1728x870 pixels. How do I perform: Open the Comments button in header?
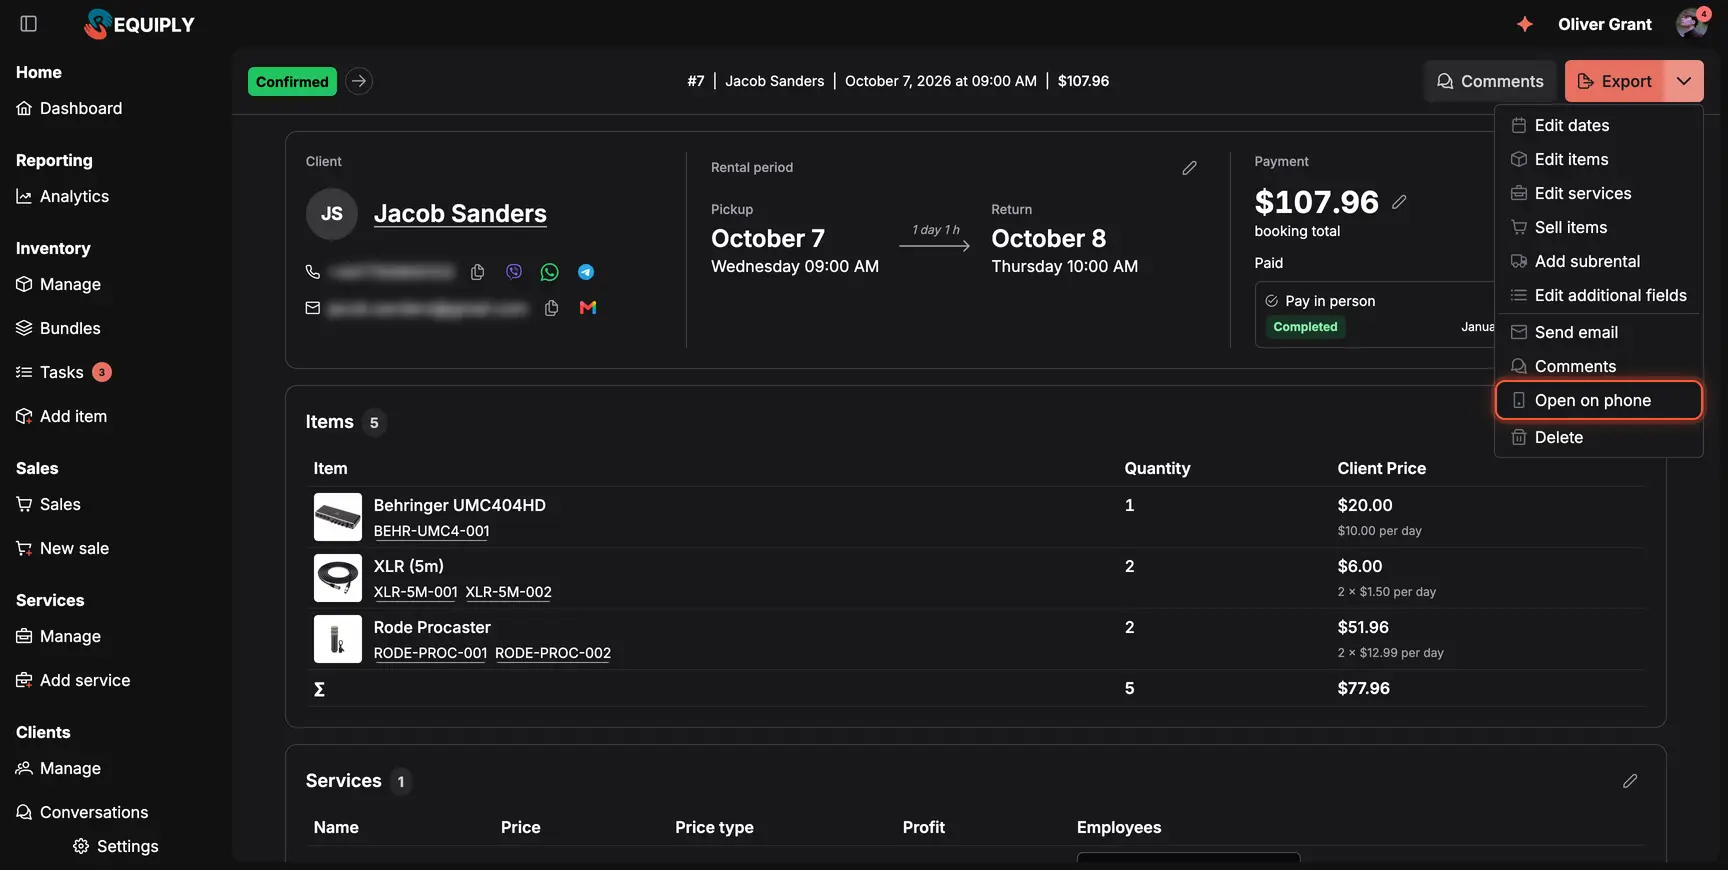coord(1490,81)
